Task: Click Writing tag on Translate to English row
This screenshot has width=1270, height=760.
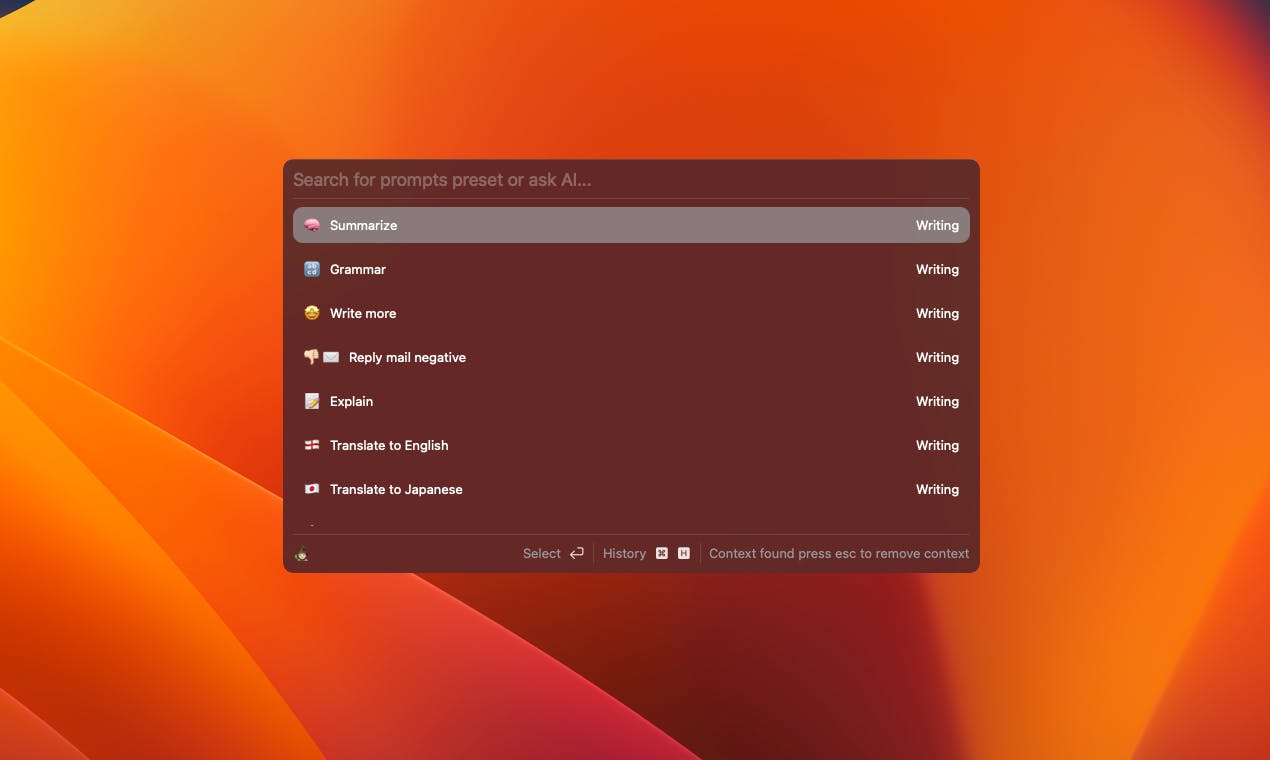Action: 937,445
